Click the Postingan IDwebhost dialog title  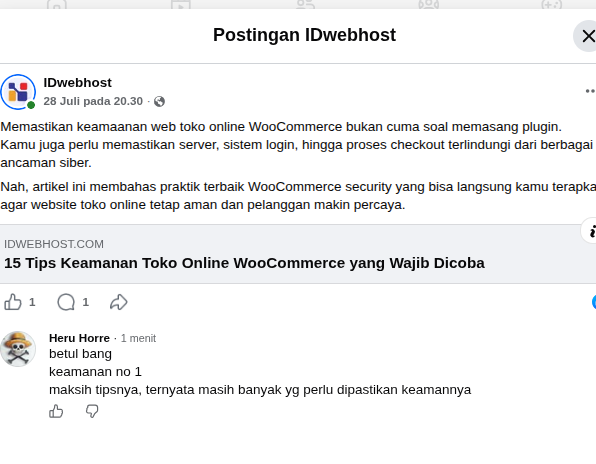pyautogui.click(x=304, y=35)
